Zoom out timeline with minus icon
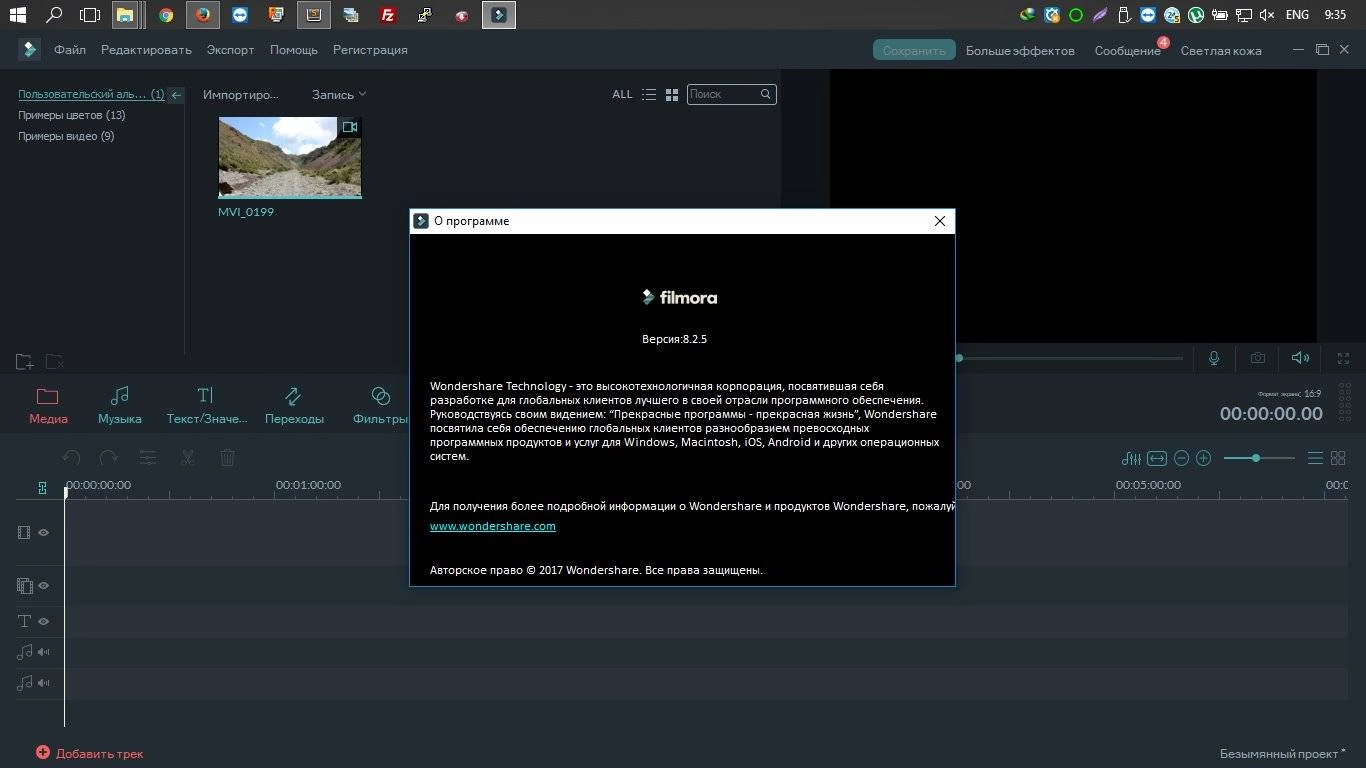Image resolution: width=1366 pixels, height=768 pixels. (x=1181, y=458)
